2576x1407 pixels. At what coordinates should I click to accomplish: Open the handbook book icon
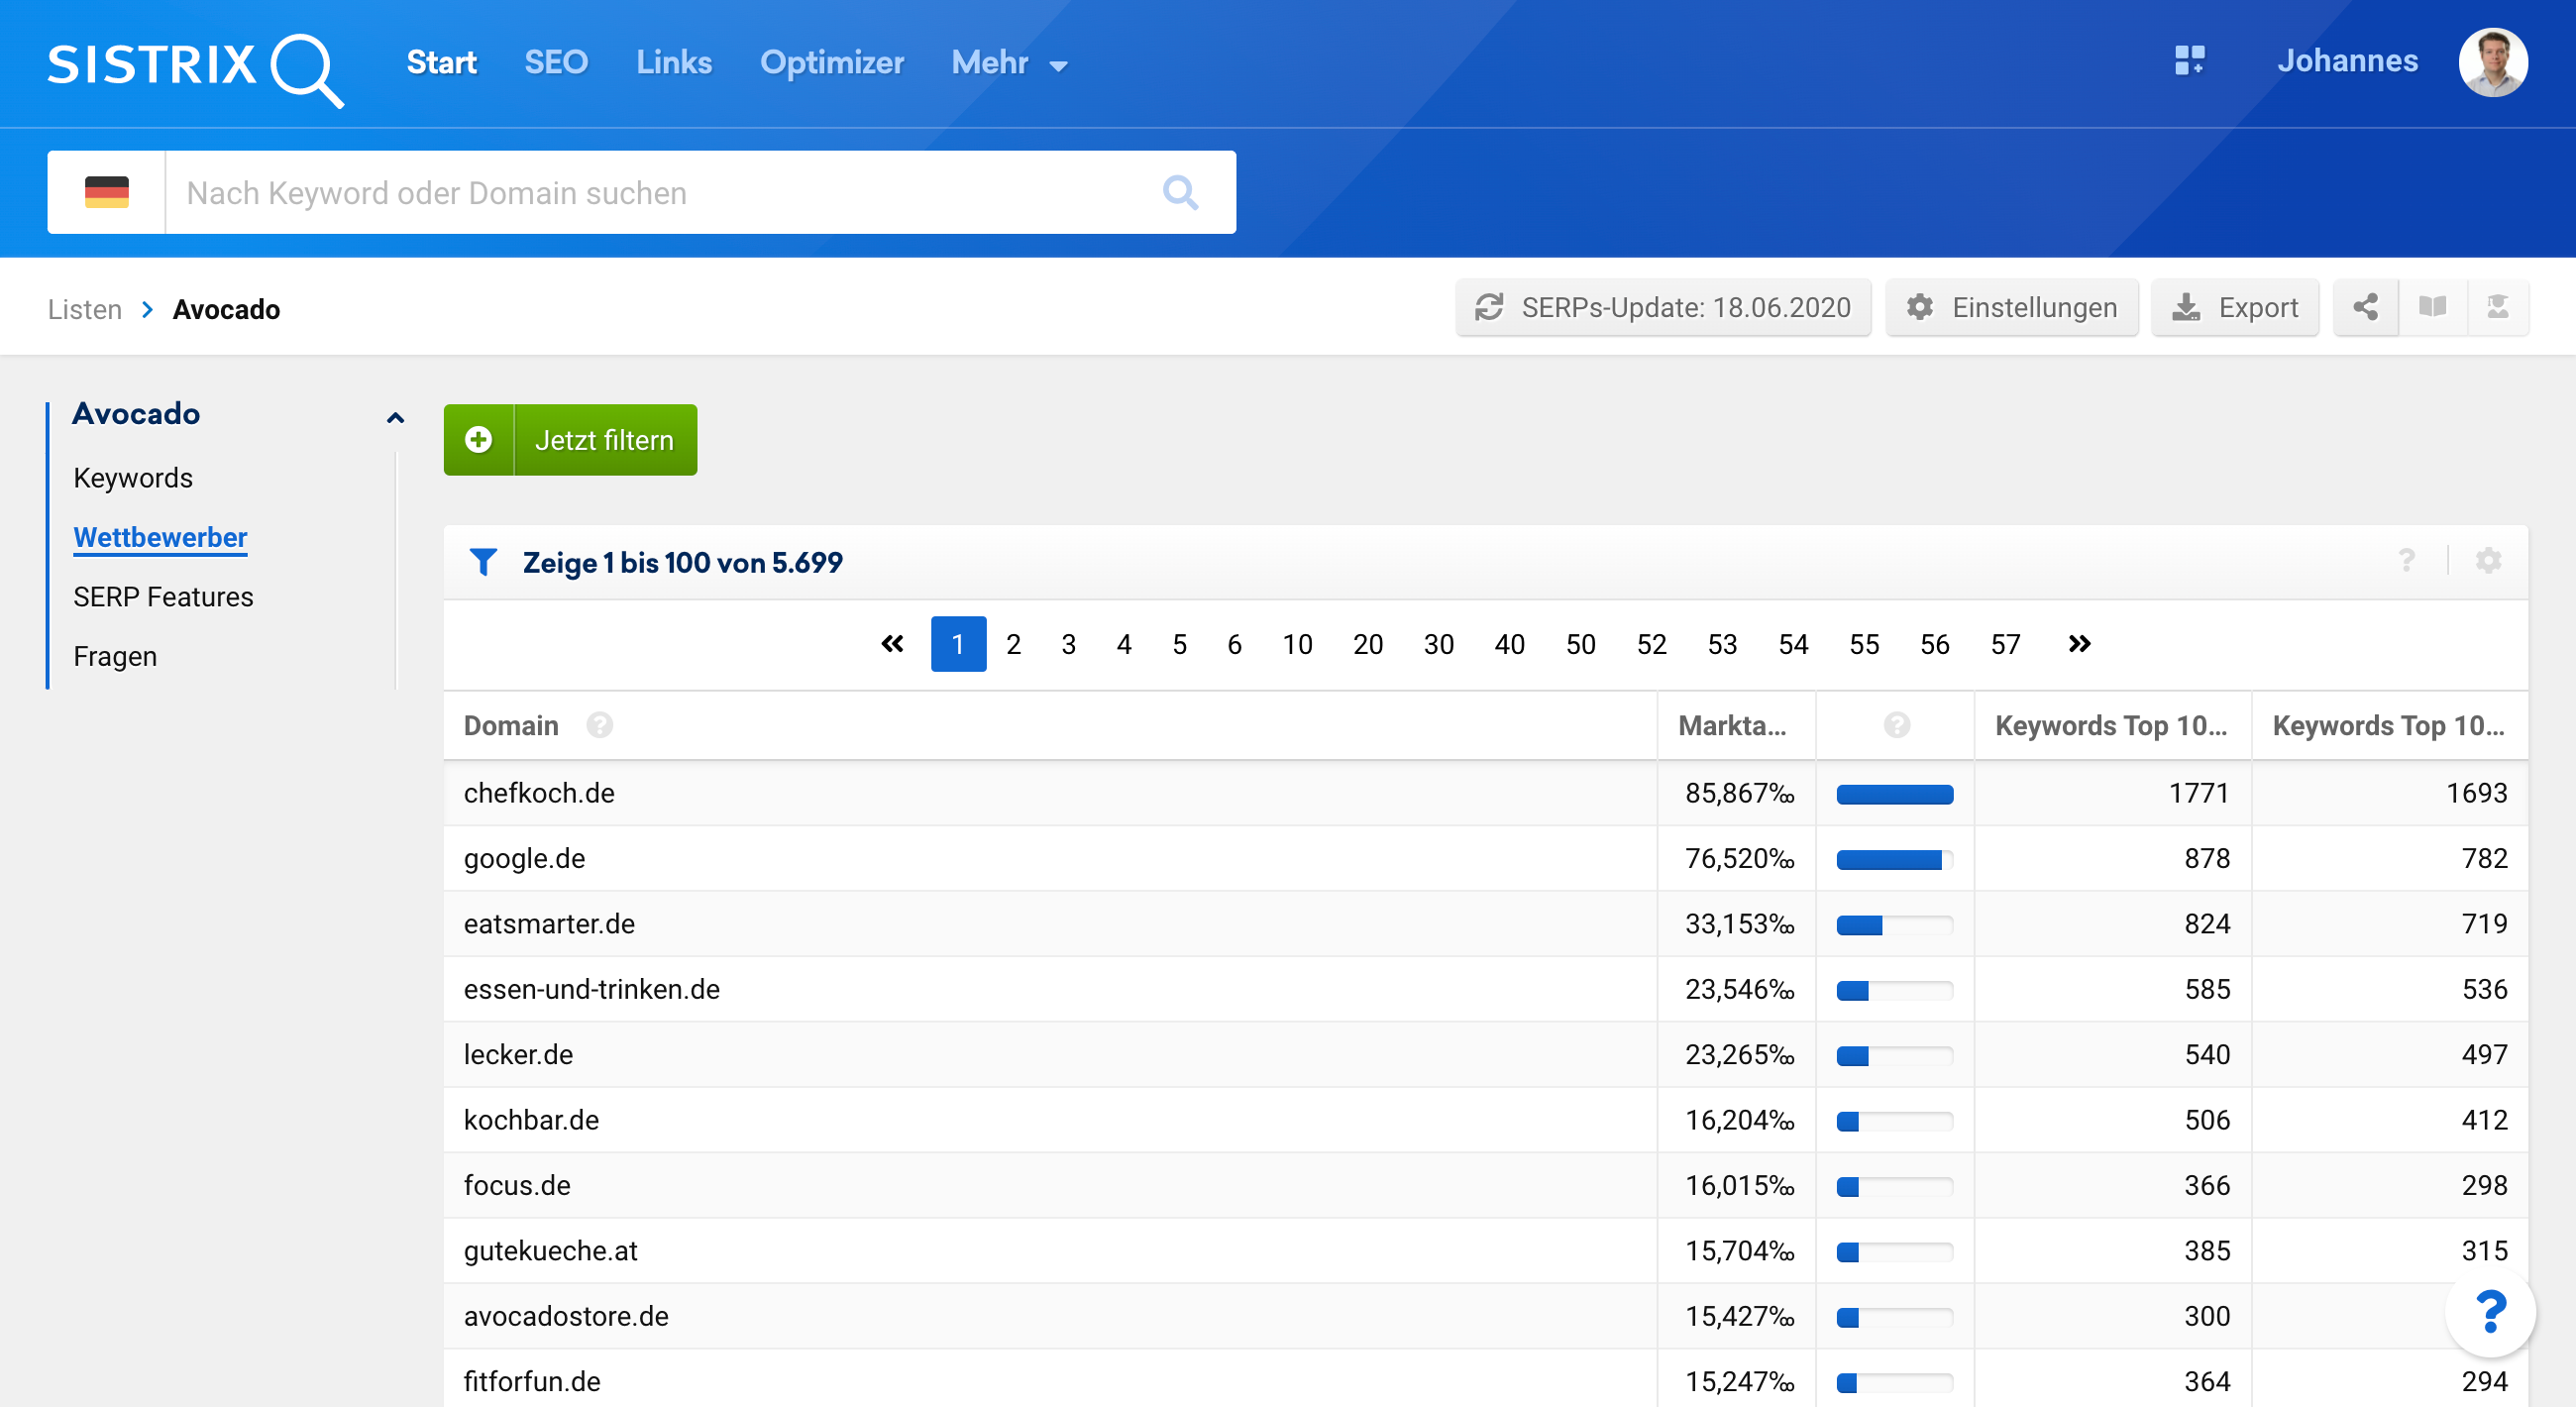click(x=2432, y=307)
